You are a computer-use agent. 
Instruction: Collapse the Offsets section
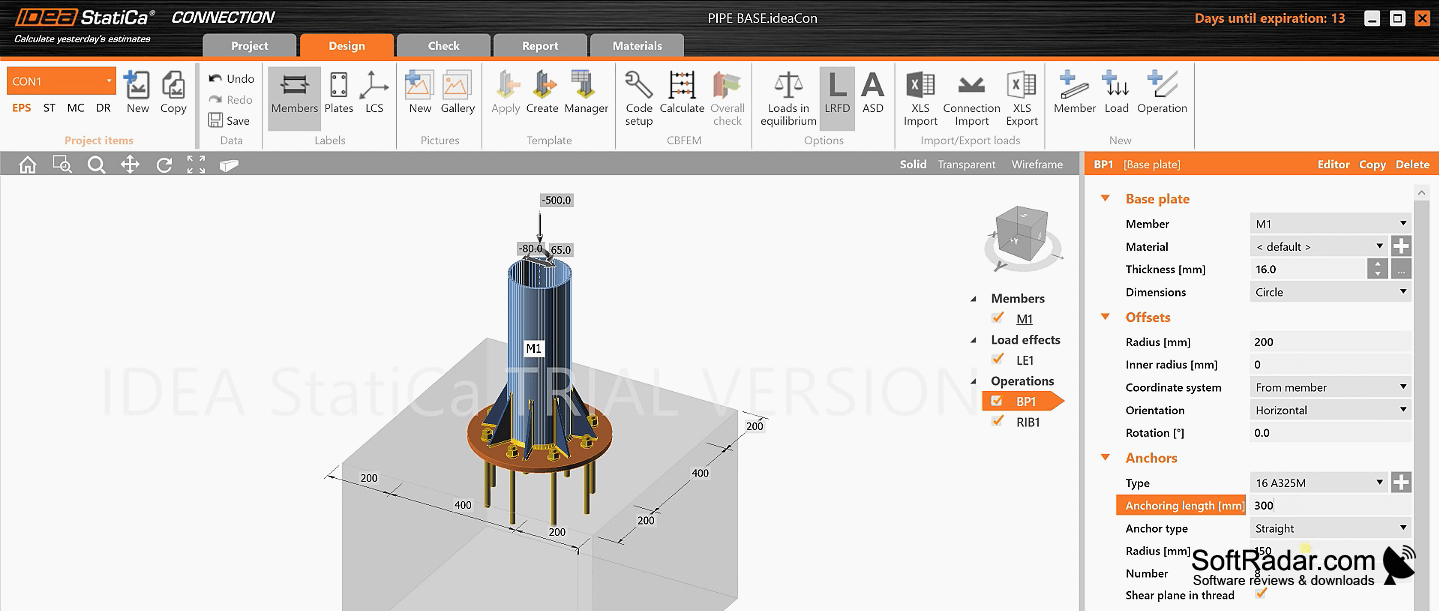(1105, 317)
